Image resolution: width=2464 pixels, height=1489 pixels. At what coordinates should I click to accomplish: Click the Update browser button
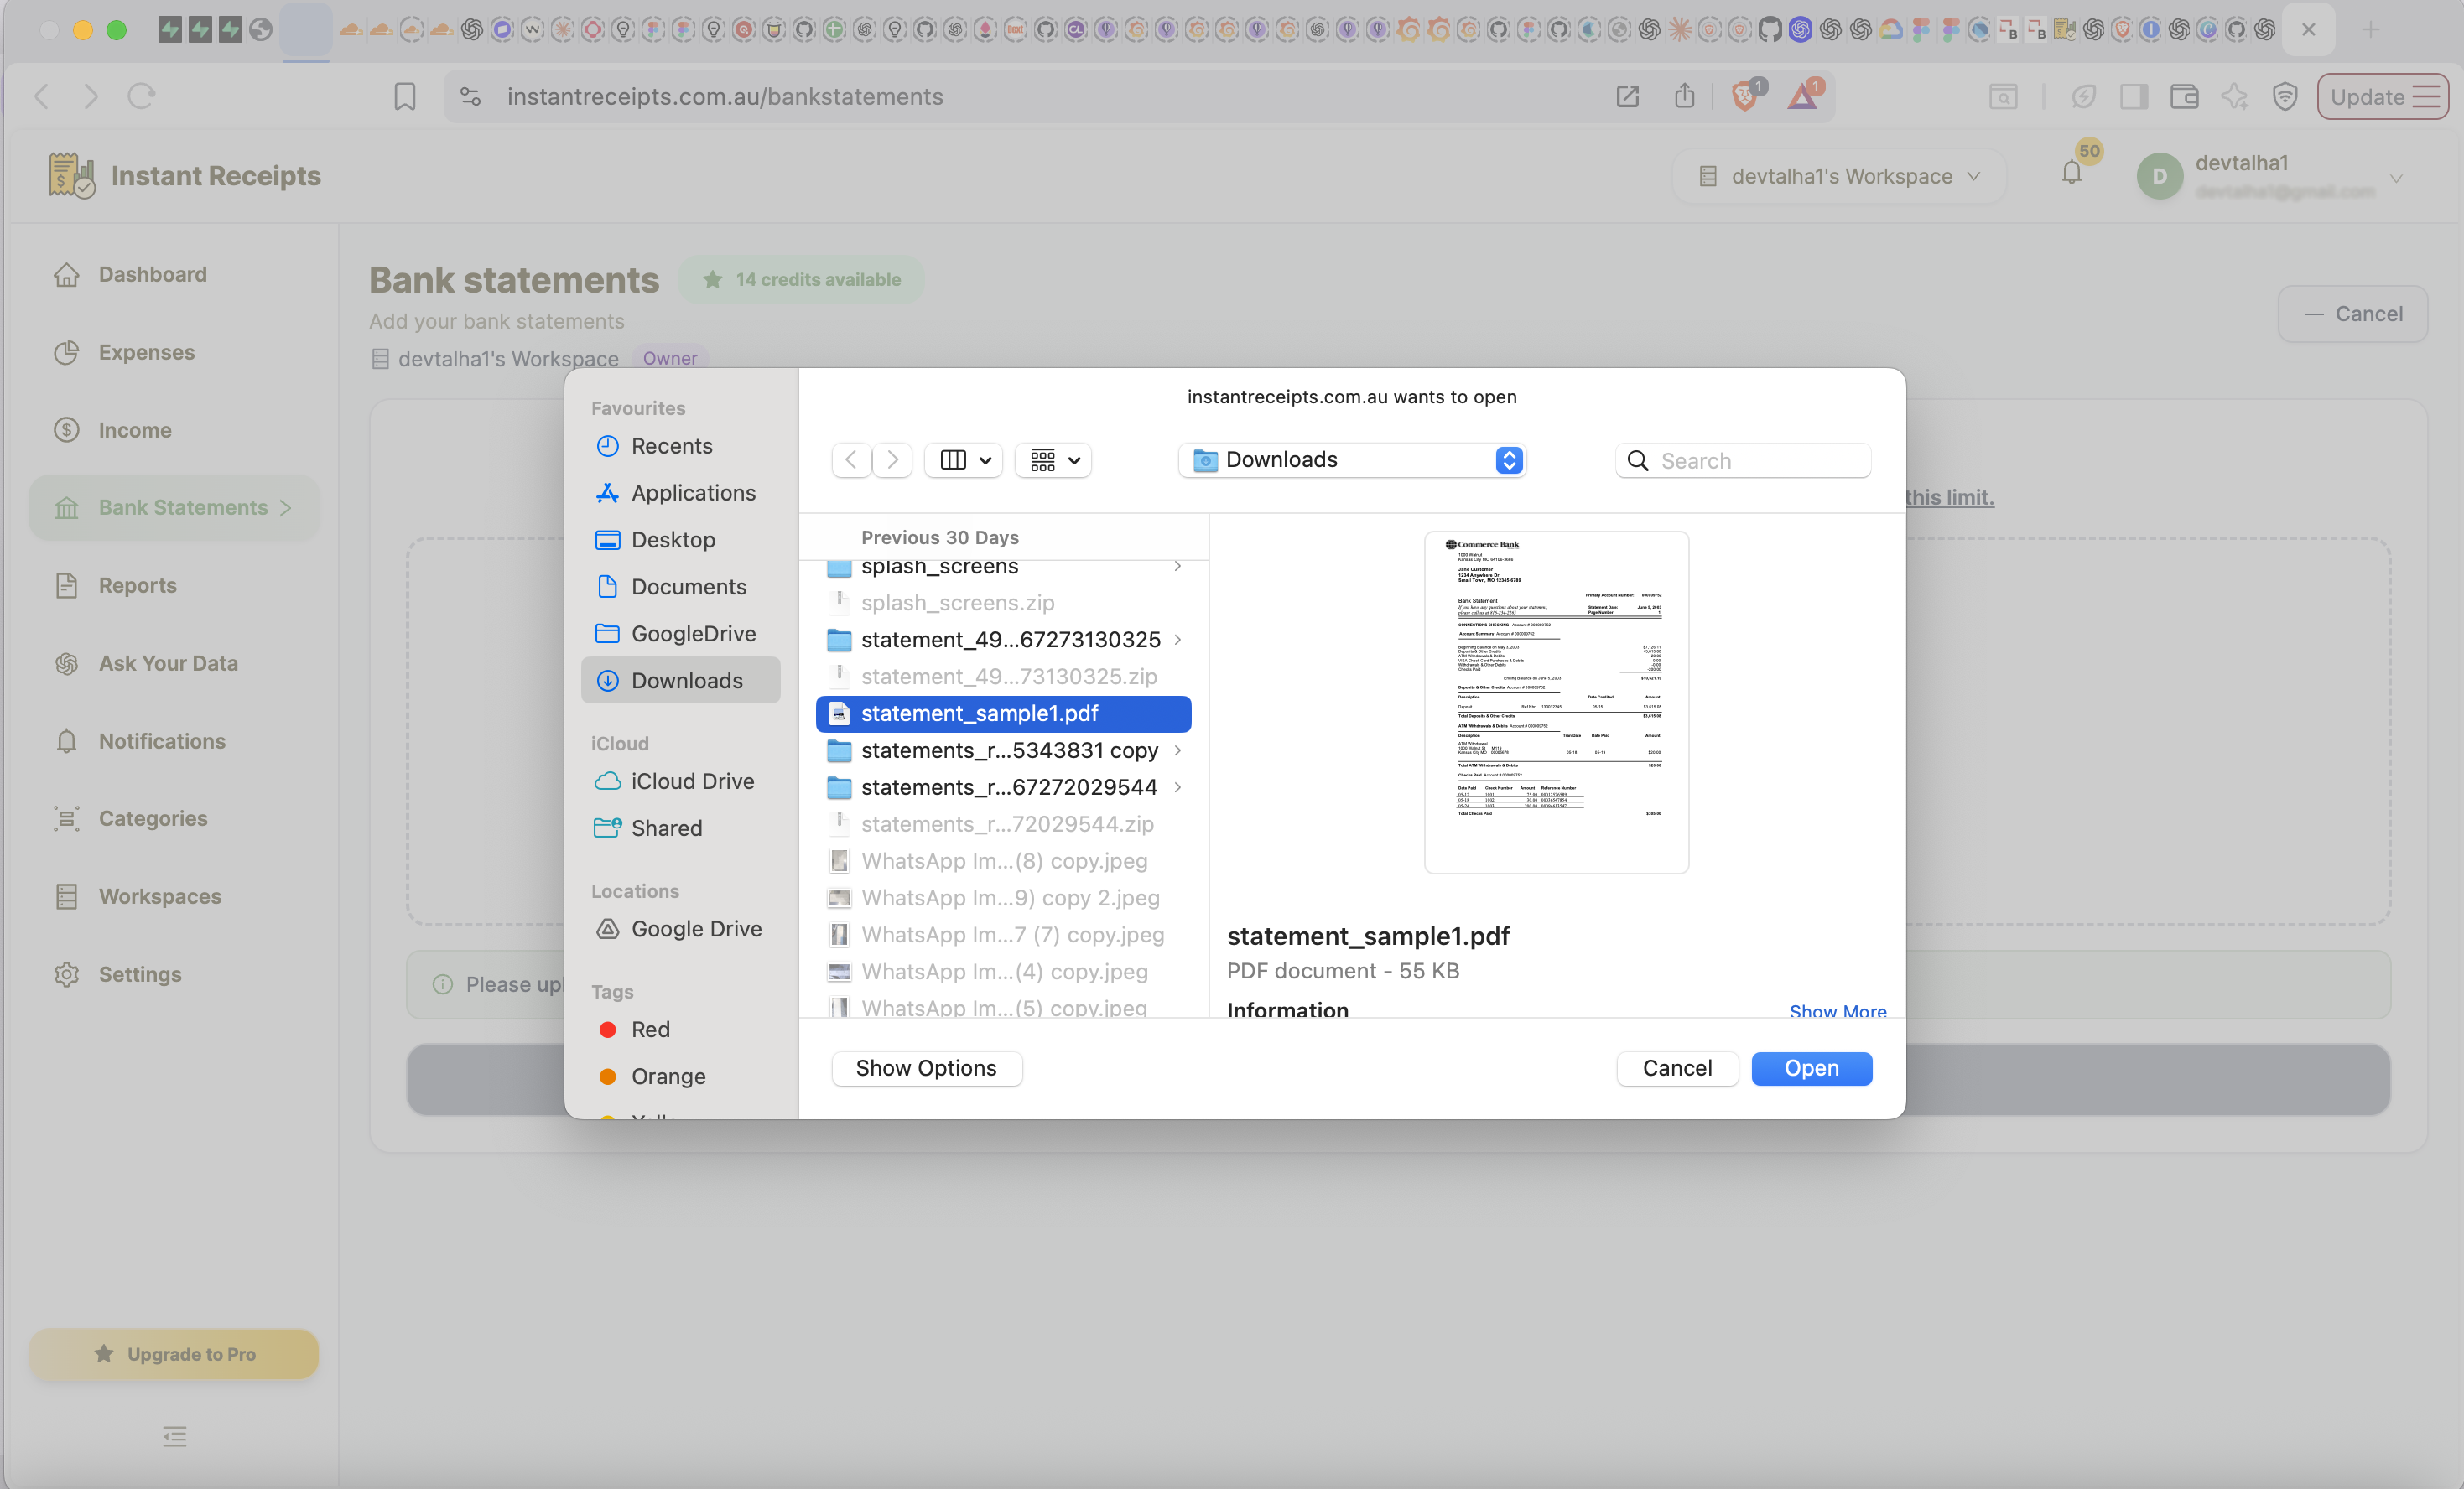tap(2382, 97)
